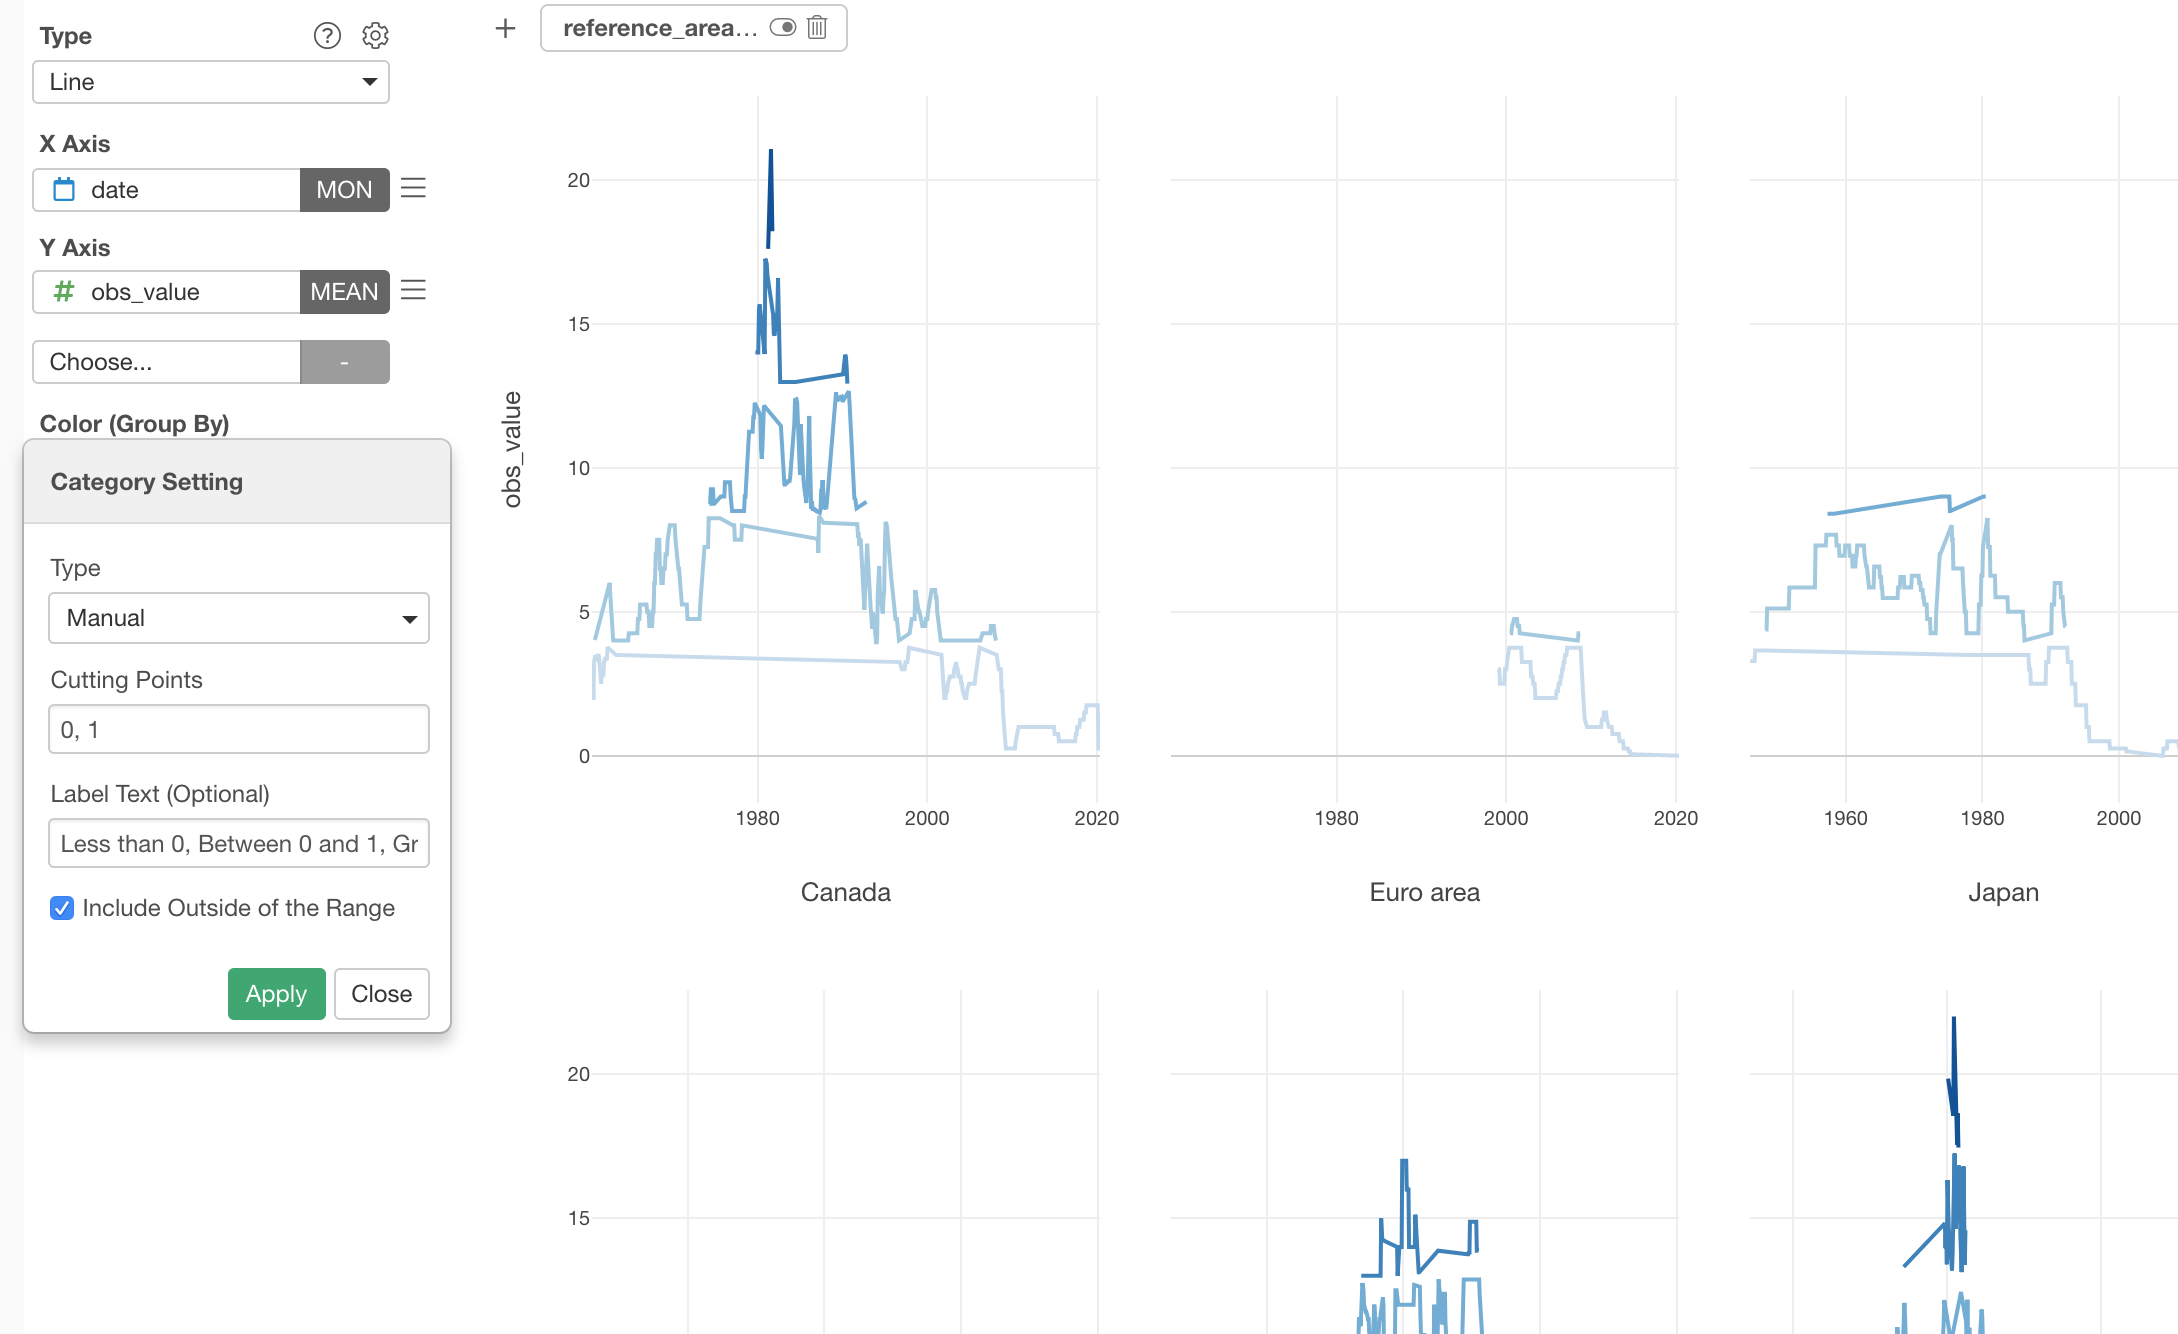Close the Category Setting dialog
Screen dimensions: 2178x1334
pyautogui.click(x=381, y=994)
